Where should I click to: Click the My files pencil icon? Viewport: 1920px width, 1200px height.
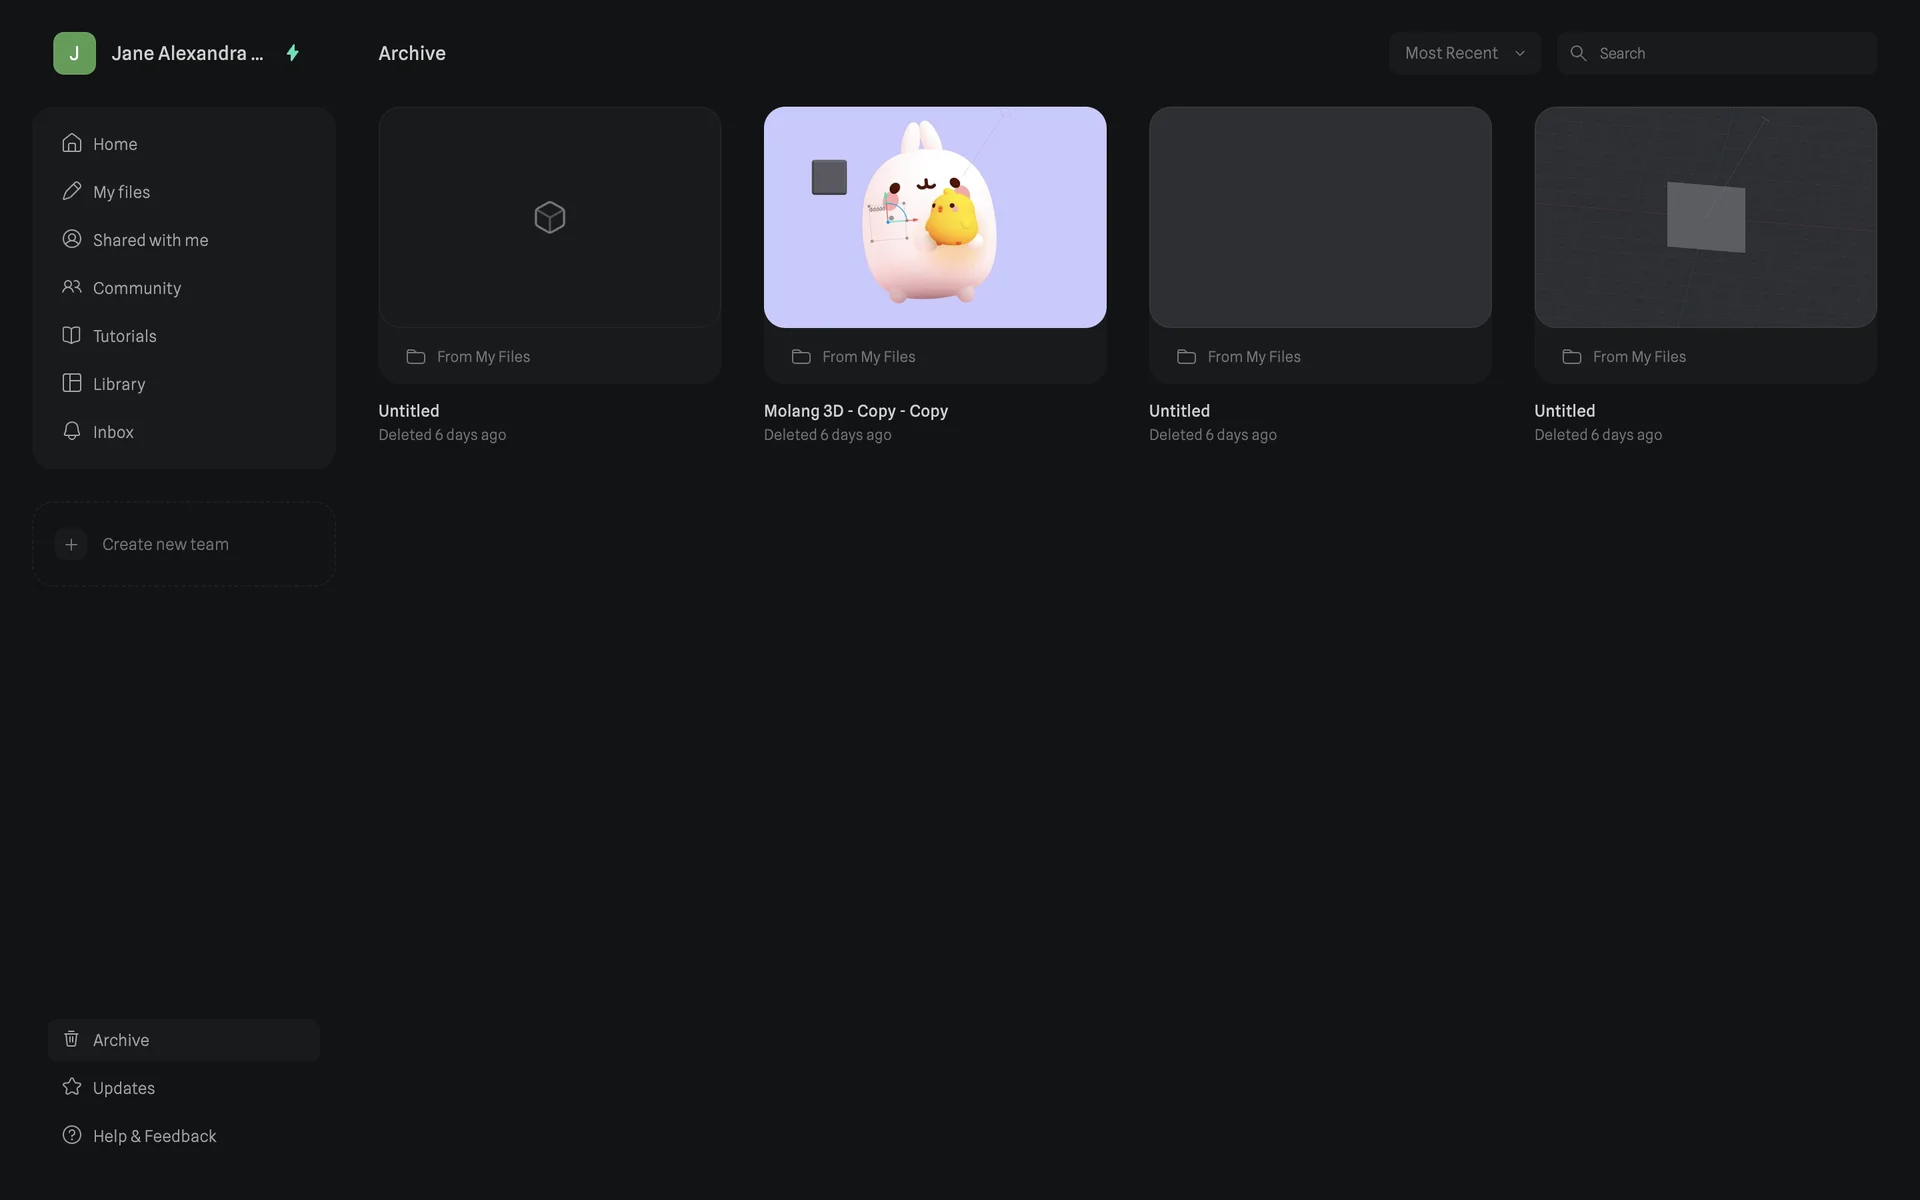[71, 191]
